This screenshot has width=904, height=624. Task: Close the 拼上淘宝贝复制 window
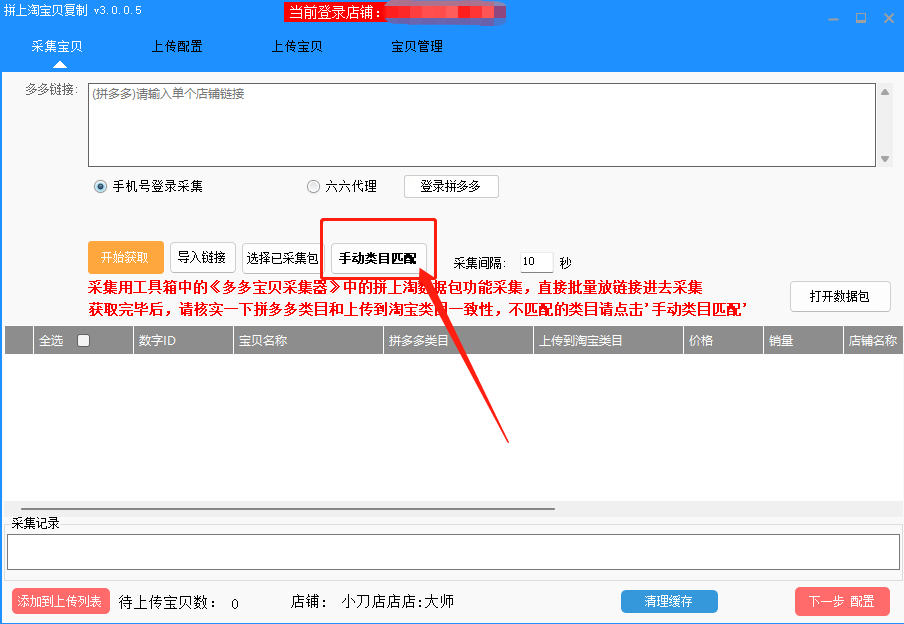(x=888, y=18)
